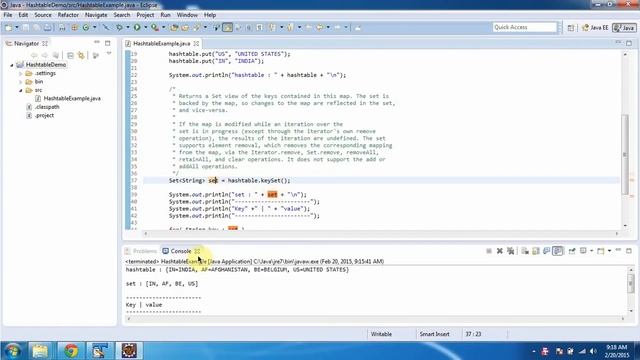Image resolution: width=640 pixels, height=360 pixels.
Task: Open the Source menu
Action: tap(43, 15)
